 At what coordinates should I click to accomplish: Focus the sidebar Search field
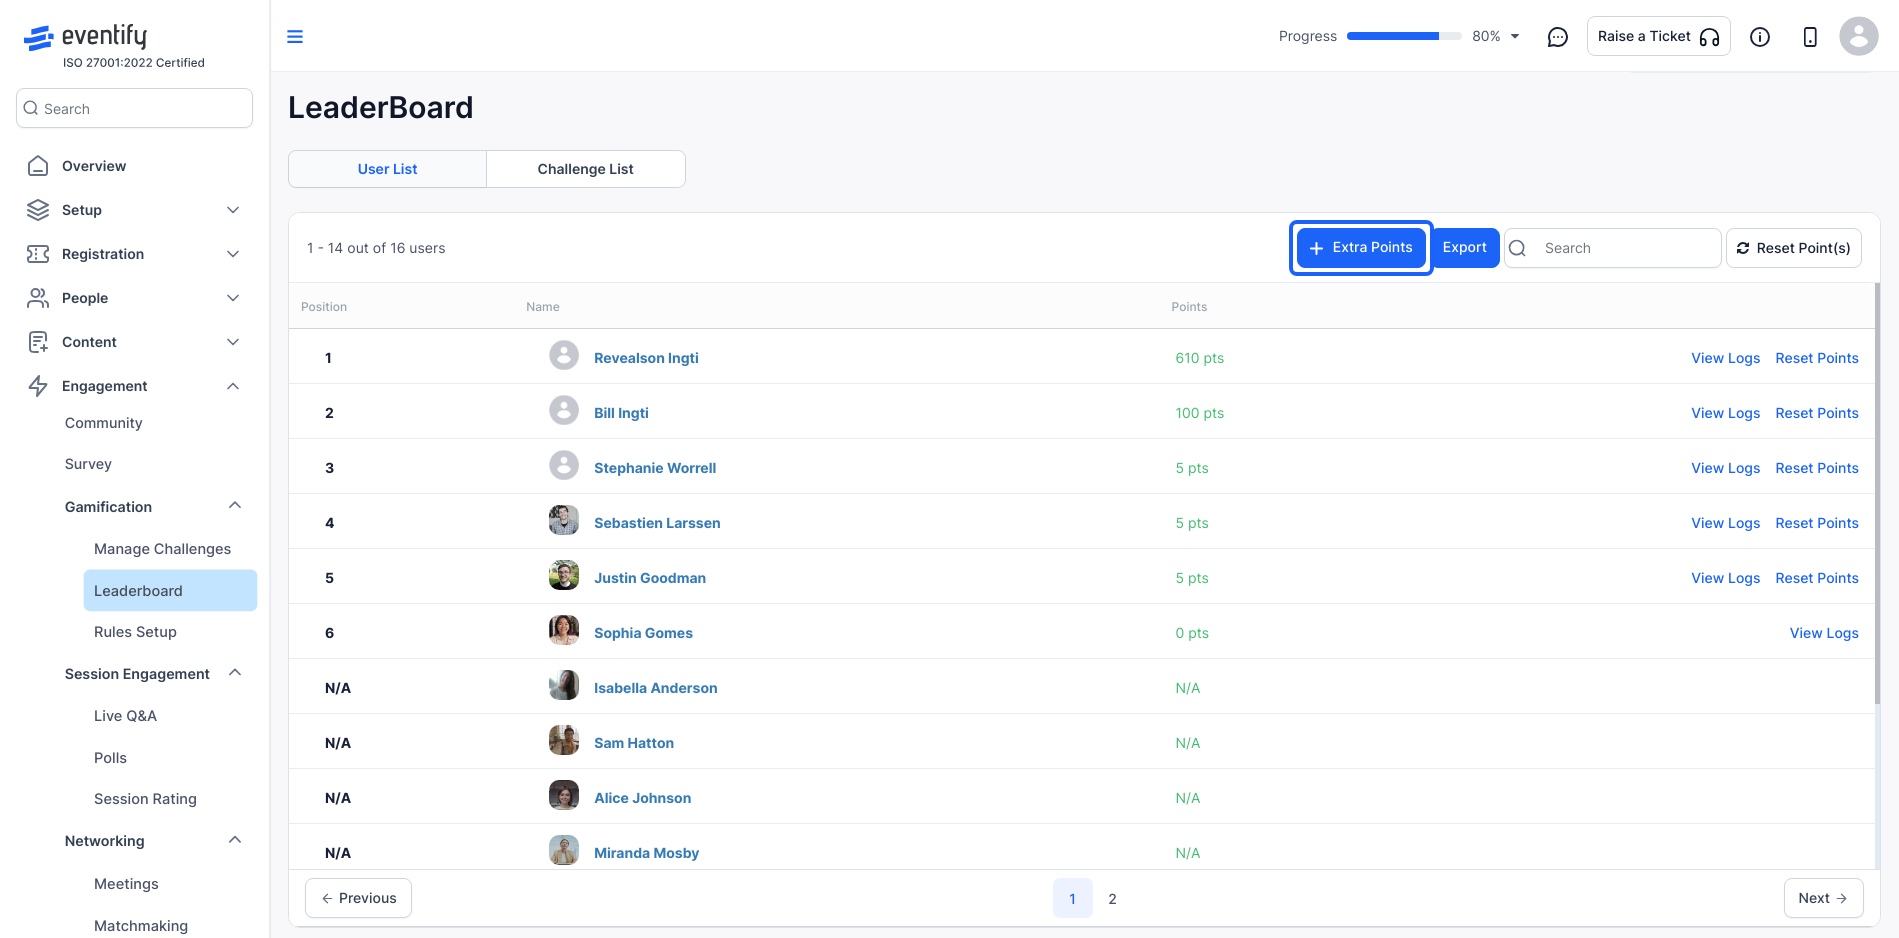pos(134,108)
